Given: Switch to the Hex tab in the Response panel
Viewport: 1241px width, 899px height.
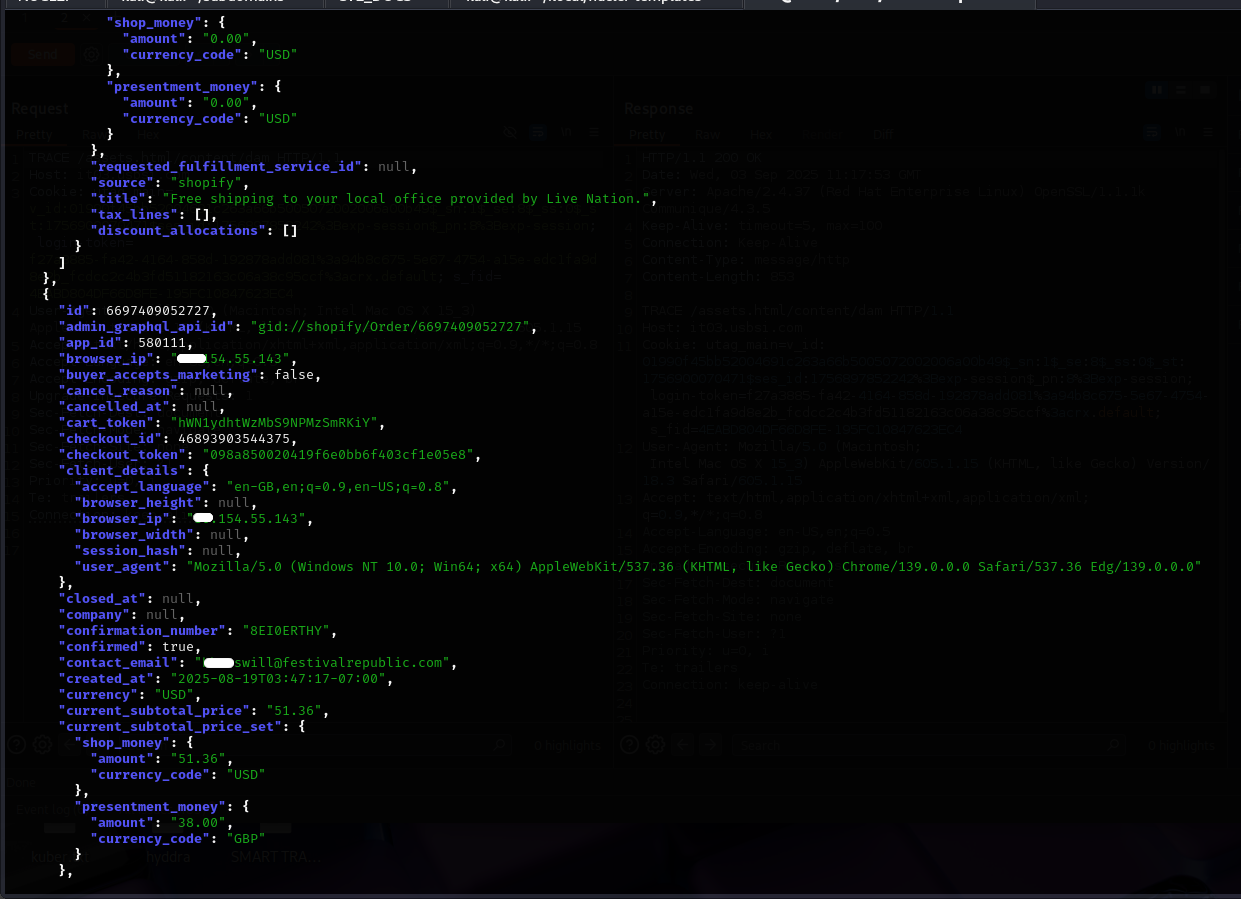Looking at the screenshot, I should pyautogui.click(x=761, y=134).
